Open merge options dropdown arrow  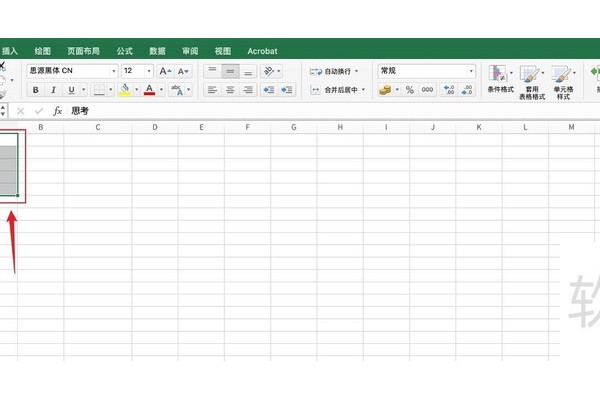(x=363, y=90)
